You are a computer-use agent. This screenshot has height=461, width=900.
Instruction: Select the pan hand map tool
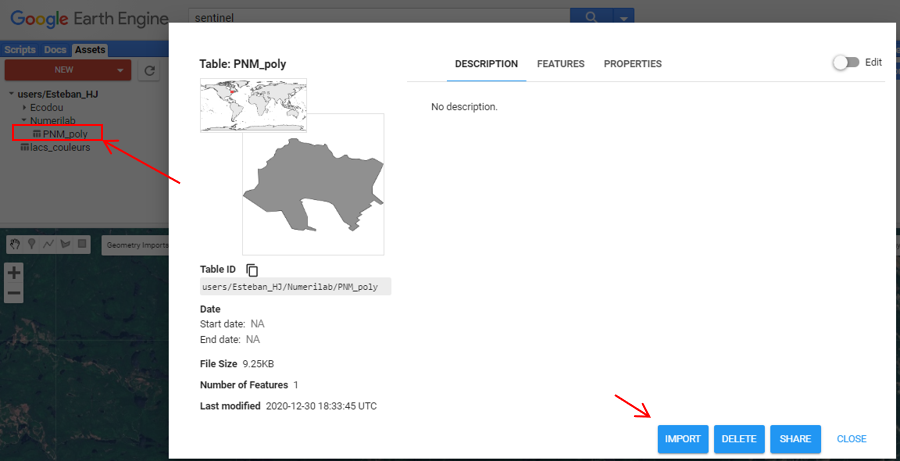pyautogui.click(x=15, y=245)
